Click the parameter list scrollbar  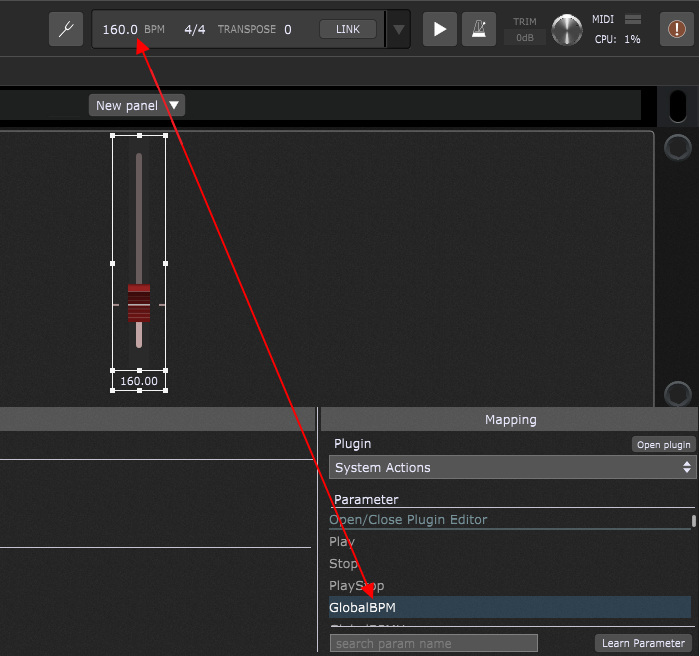694,521
